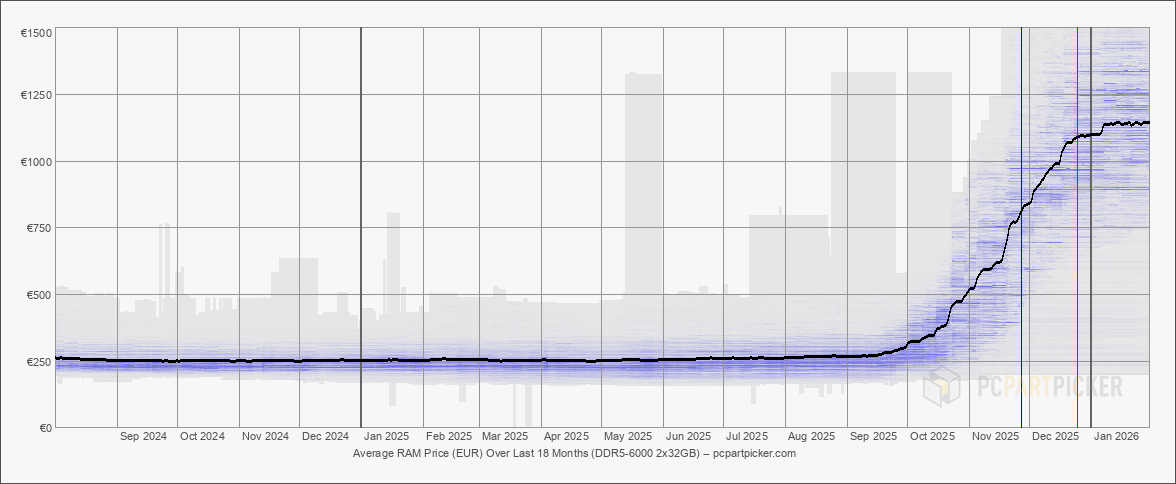
Task: Select the Sep 2025 x-axis label
Action: pyautogui.click(x=873, y=436)
